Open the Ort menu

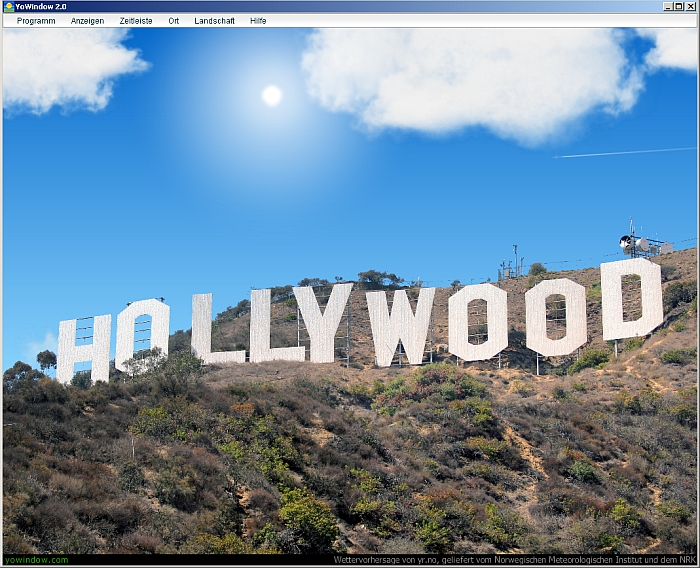tap(174, 21)
